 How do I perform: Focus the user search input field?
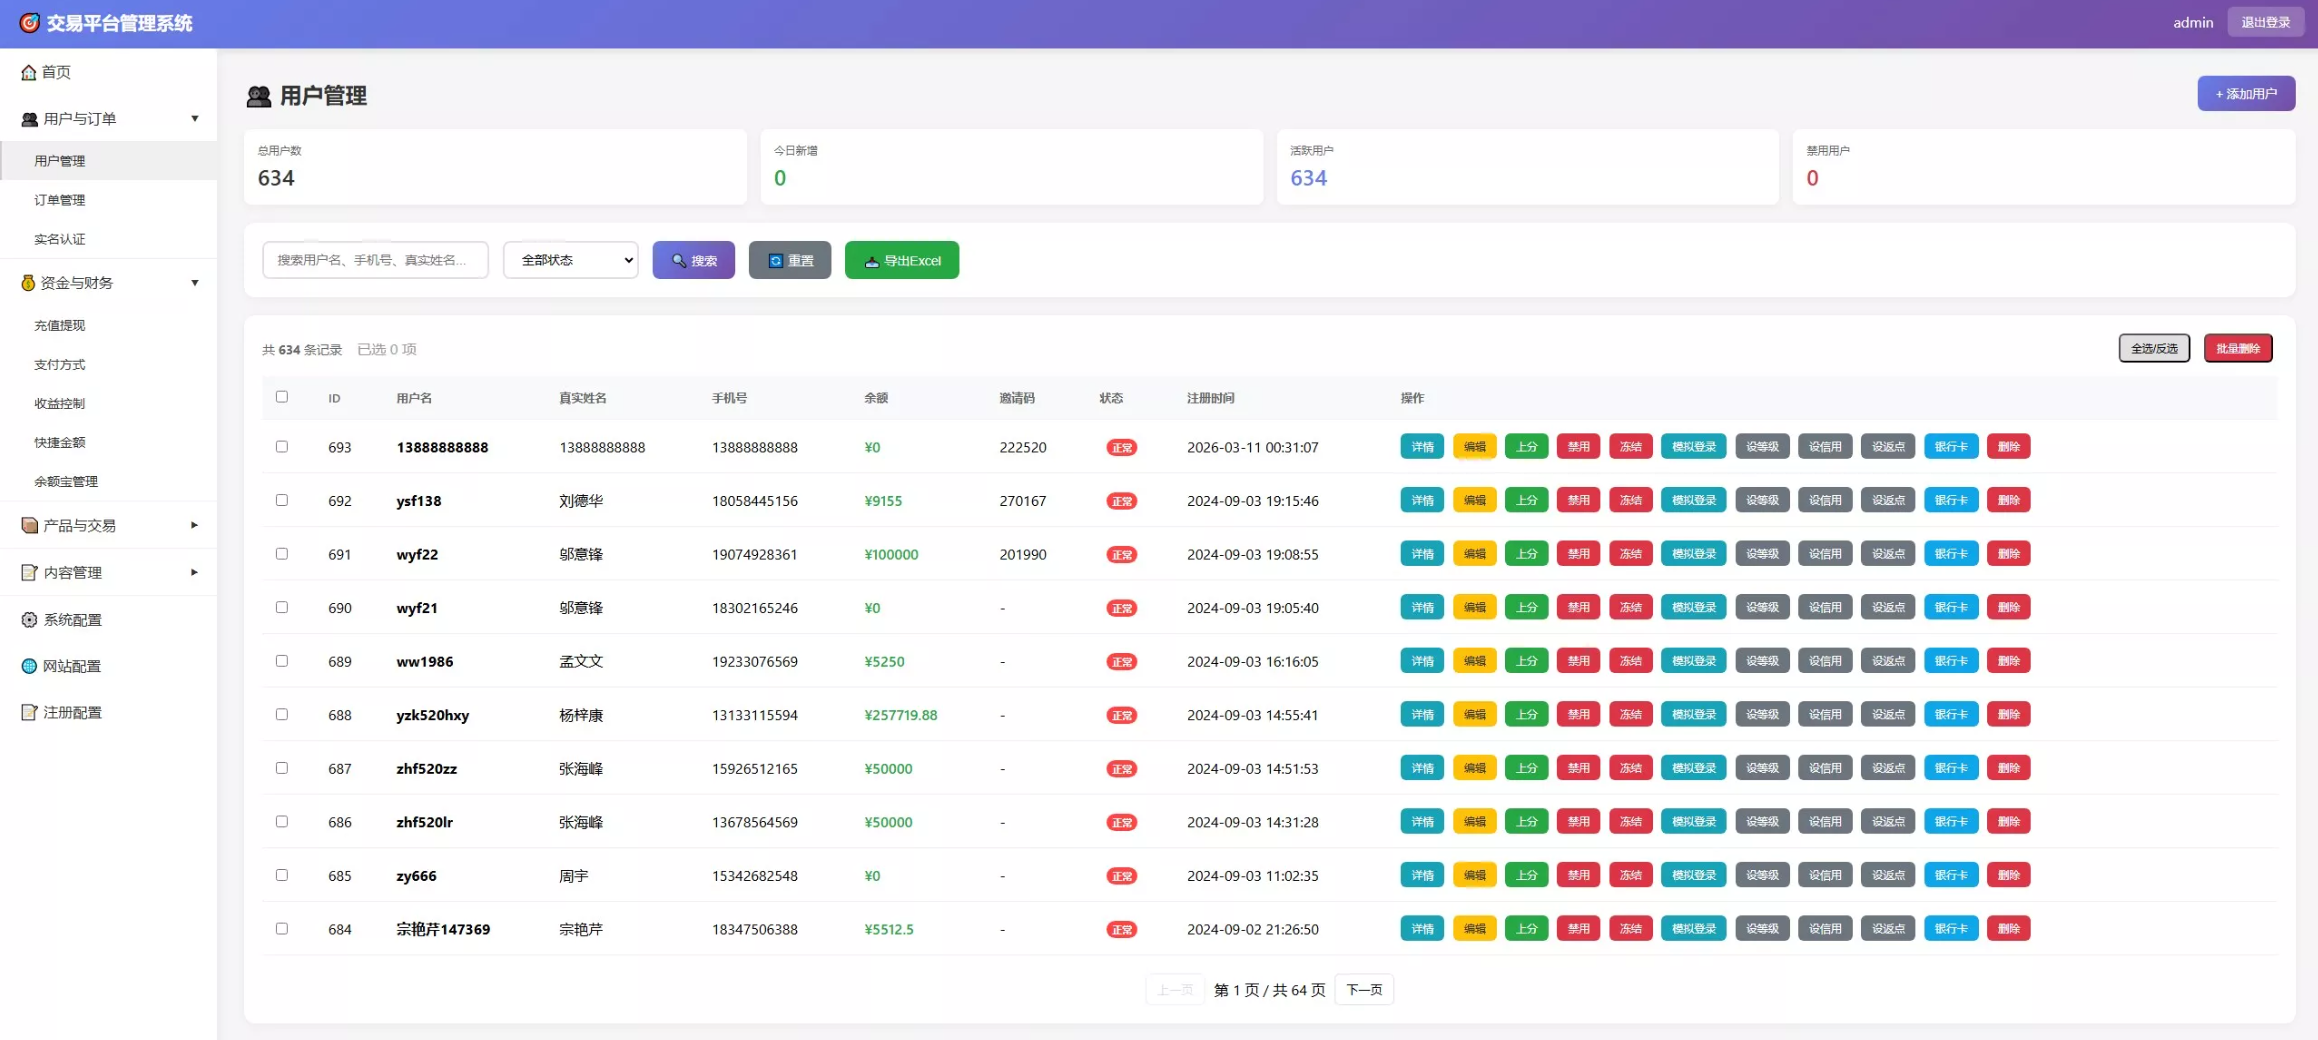coord(375,260)
